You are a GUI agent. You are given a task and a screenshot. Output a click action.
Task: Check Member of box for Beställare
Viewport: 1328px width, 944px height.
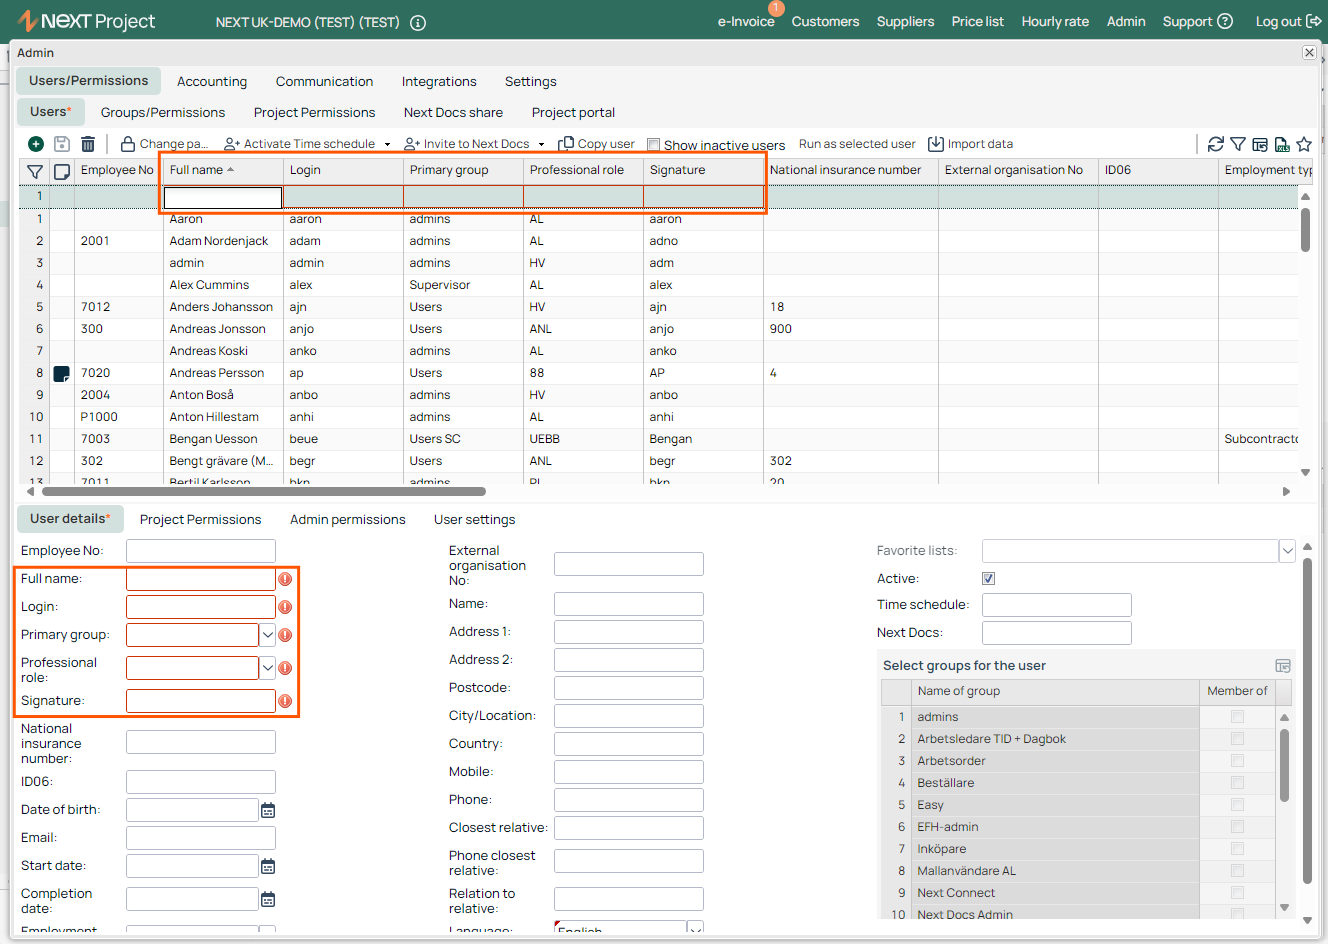[x=1237, y=783]
